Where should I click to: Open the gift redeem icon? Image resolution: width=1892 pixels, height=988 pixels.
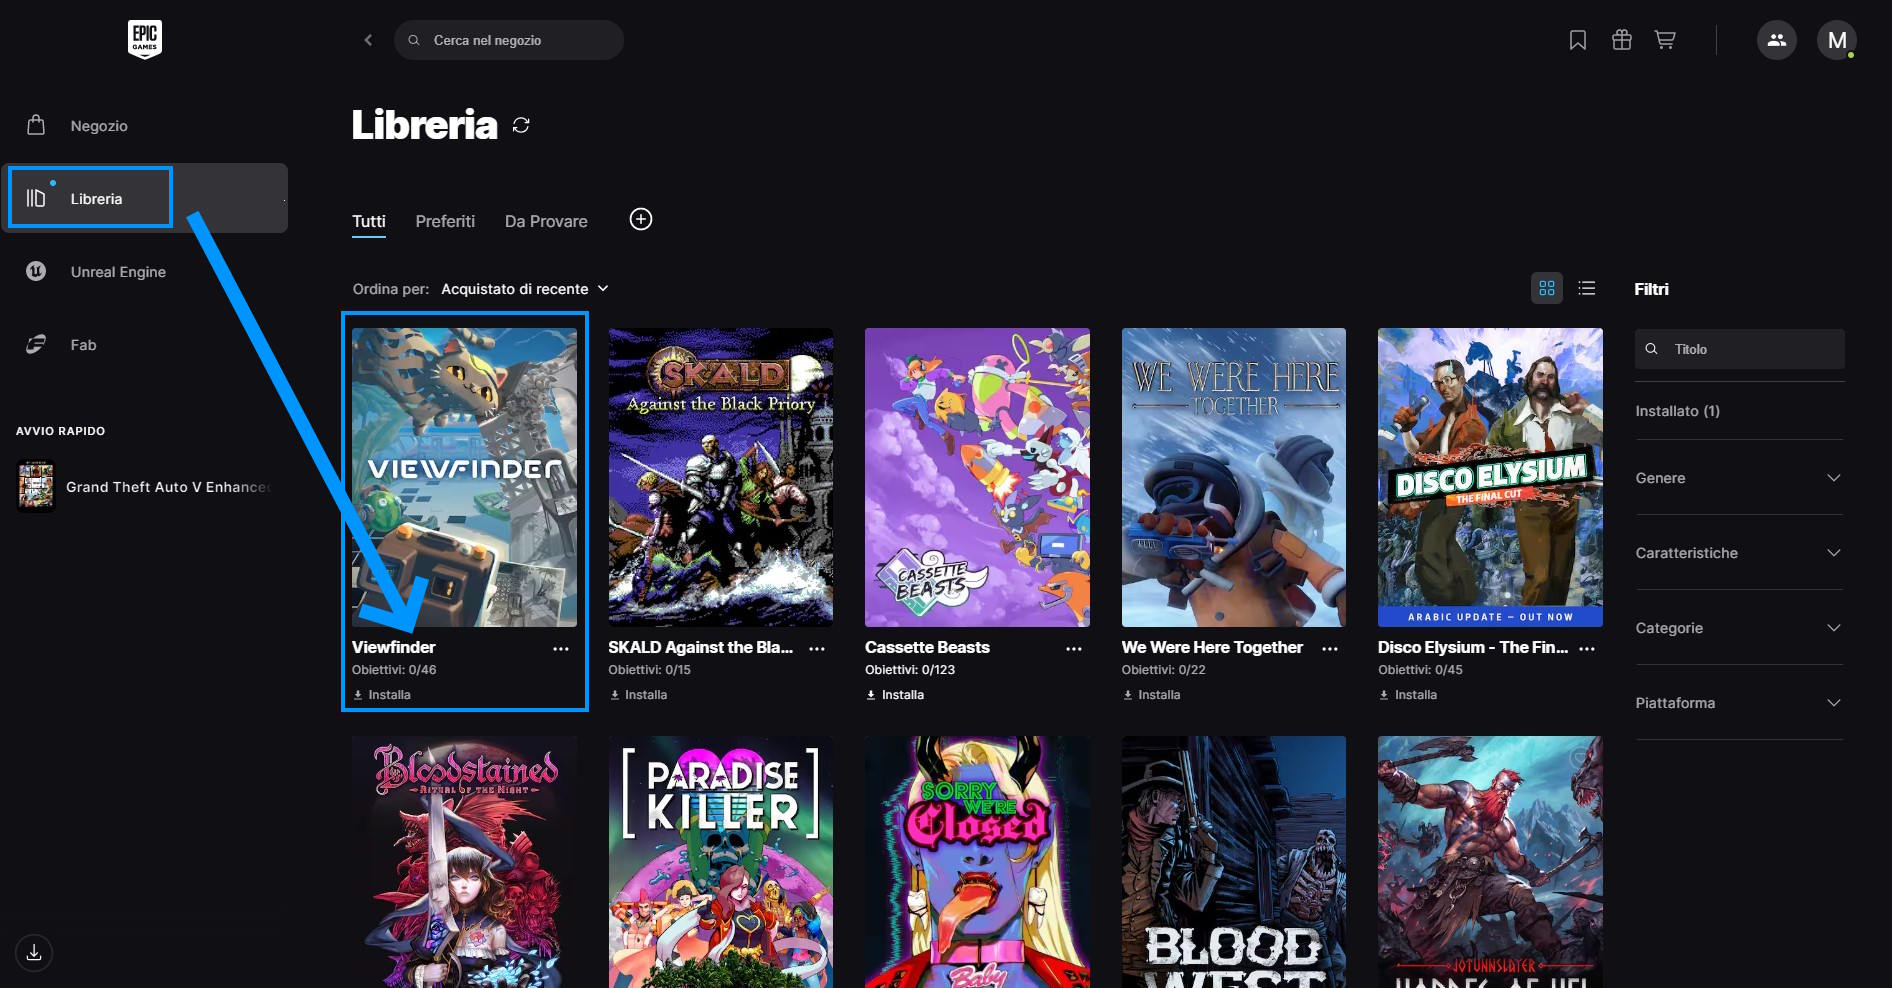1621,40
